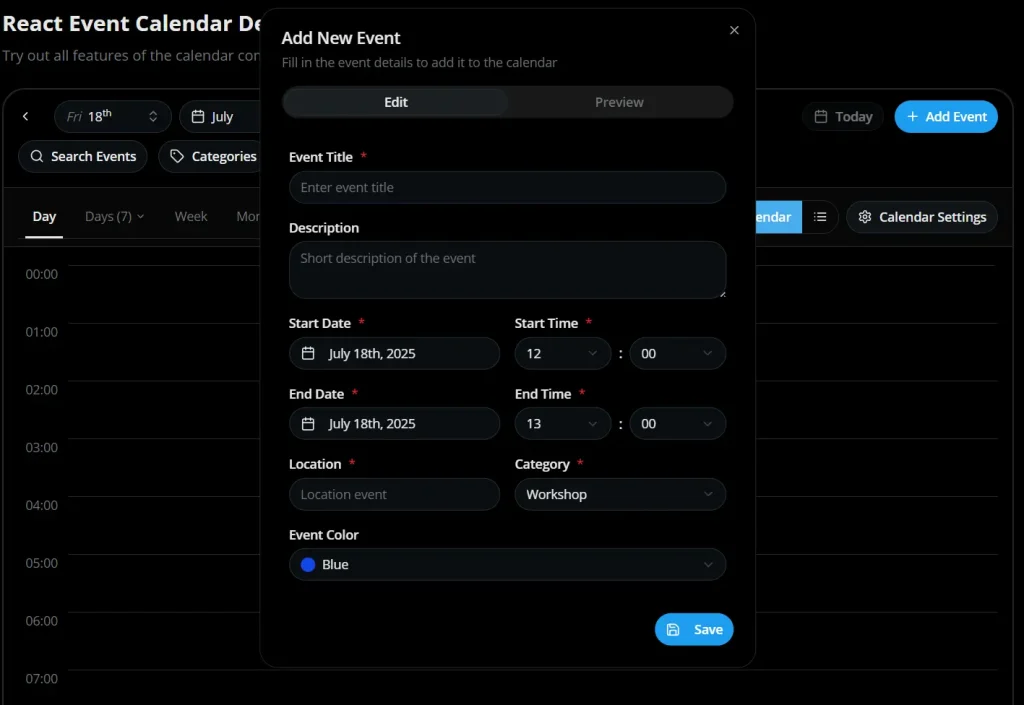Open the Category dropdown showing Workshop
The image size is (1024, 705).
pyautogui.click(x=620, y=494)
